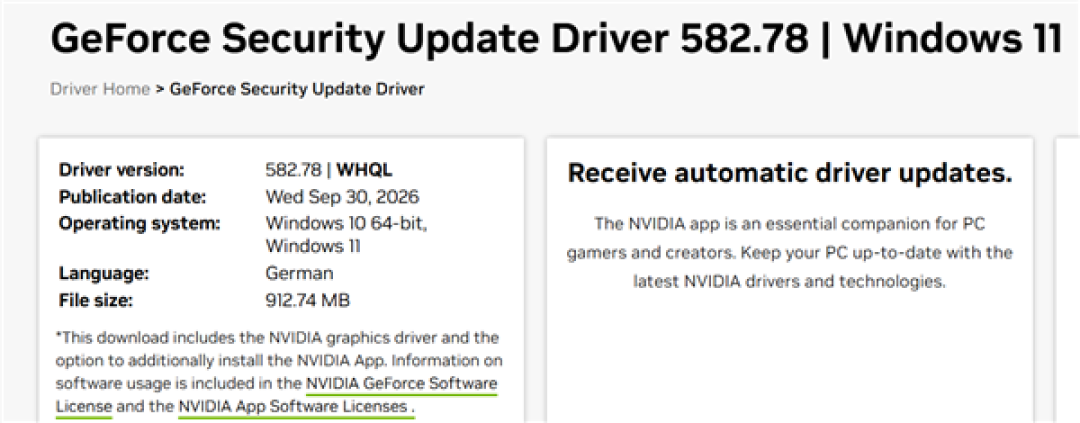
Task: Open the NVIDIA App Software Licenses link
Action: coord(293,406)
